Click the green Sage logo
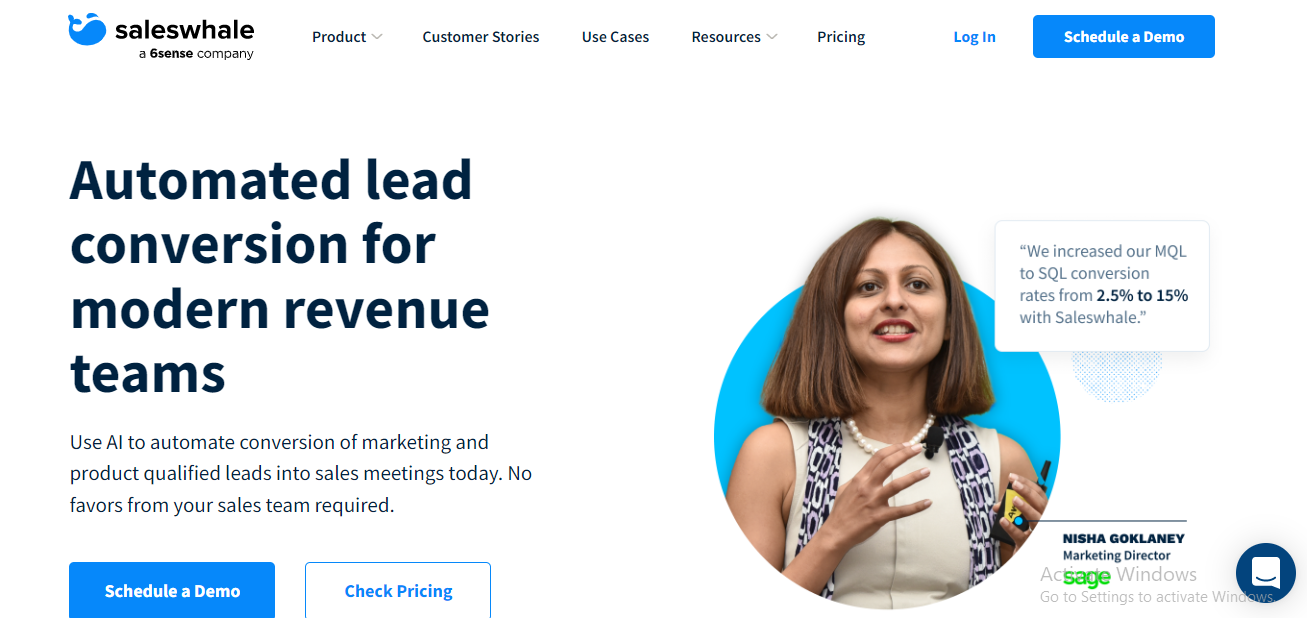 point(1087,578)
